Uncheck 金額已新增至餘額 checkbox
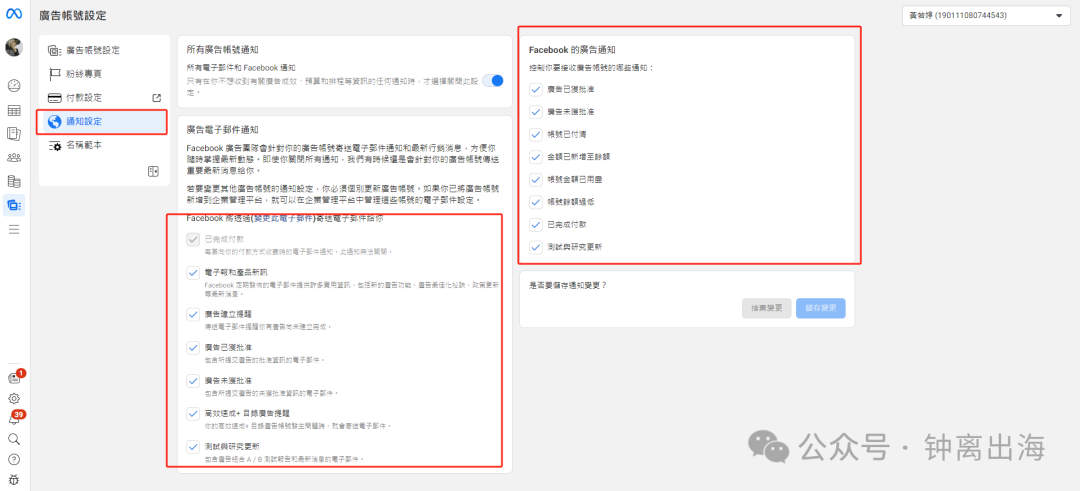The height and width of the screenshot is (491, 1080). [x=535, y=156]
